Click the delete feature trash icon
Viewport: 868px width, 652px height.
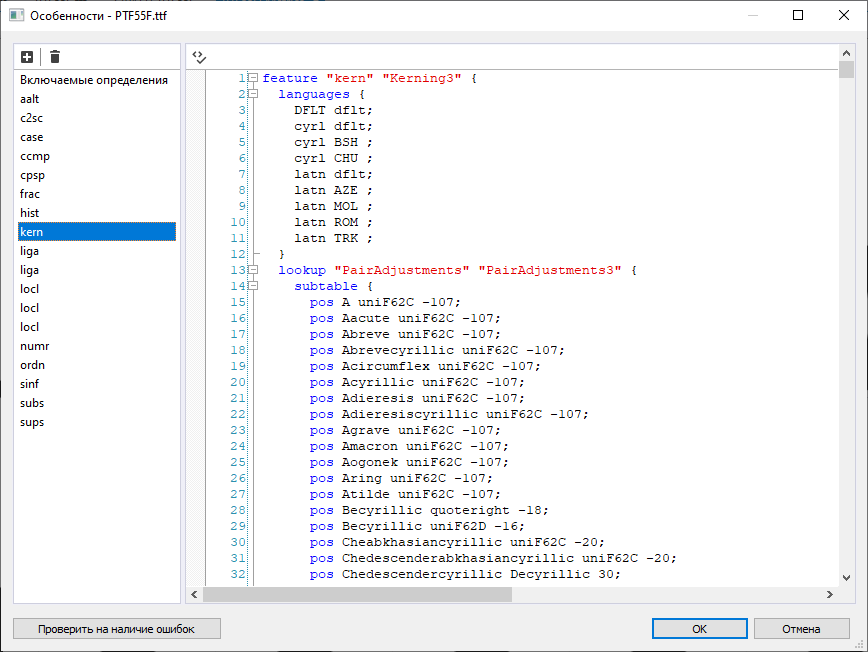55,56
